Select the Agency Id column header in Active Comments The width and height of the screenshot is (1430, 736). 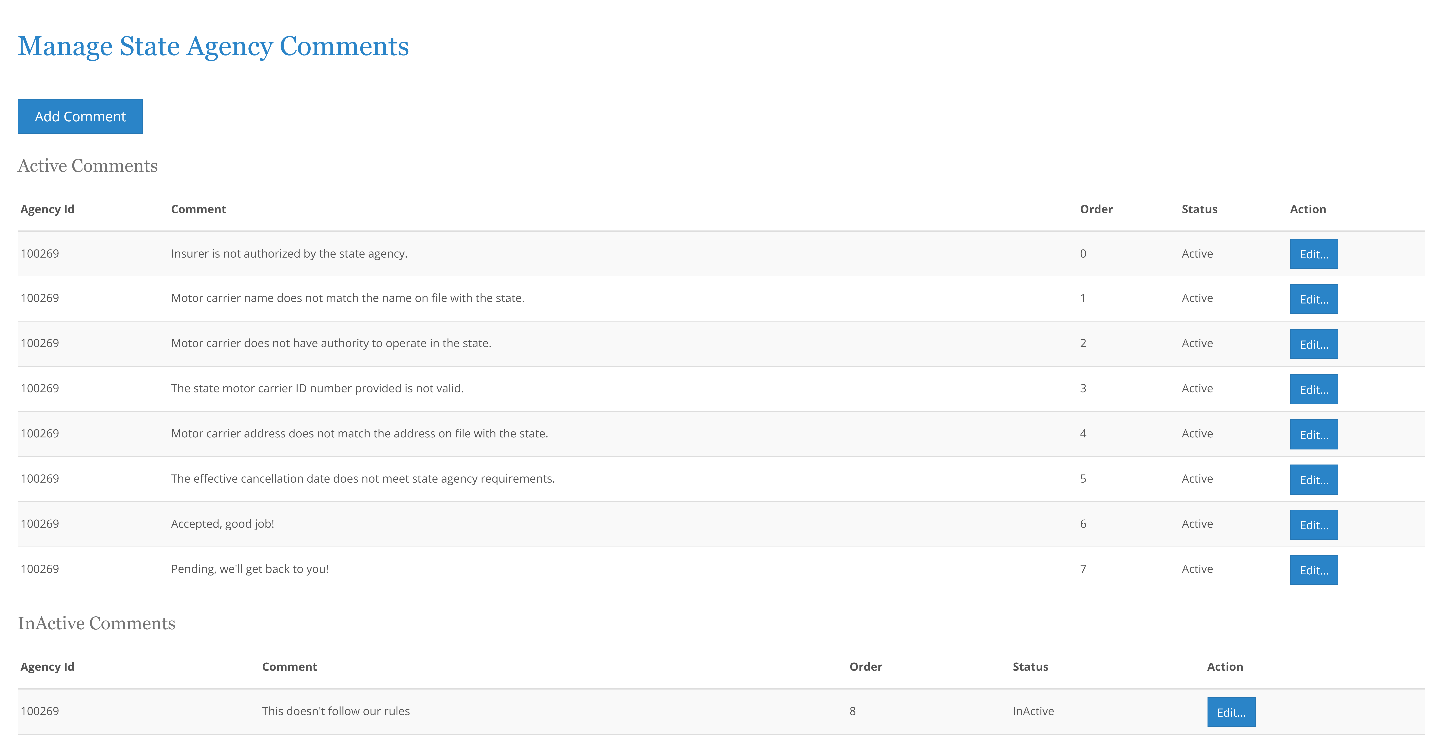(47, 209)
